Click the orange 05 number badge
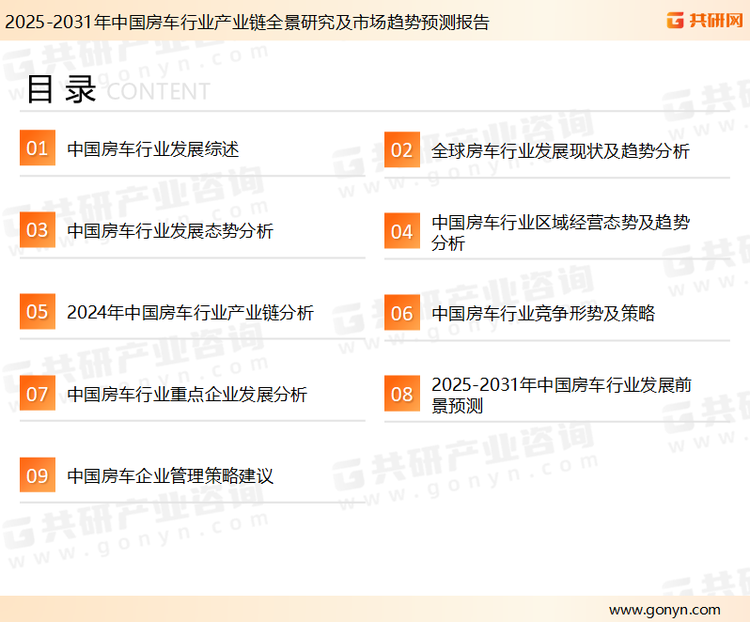 (x=37, y=311)
